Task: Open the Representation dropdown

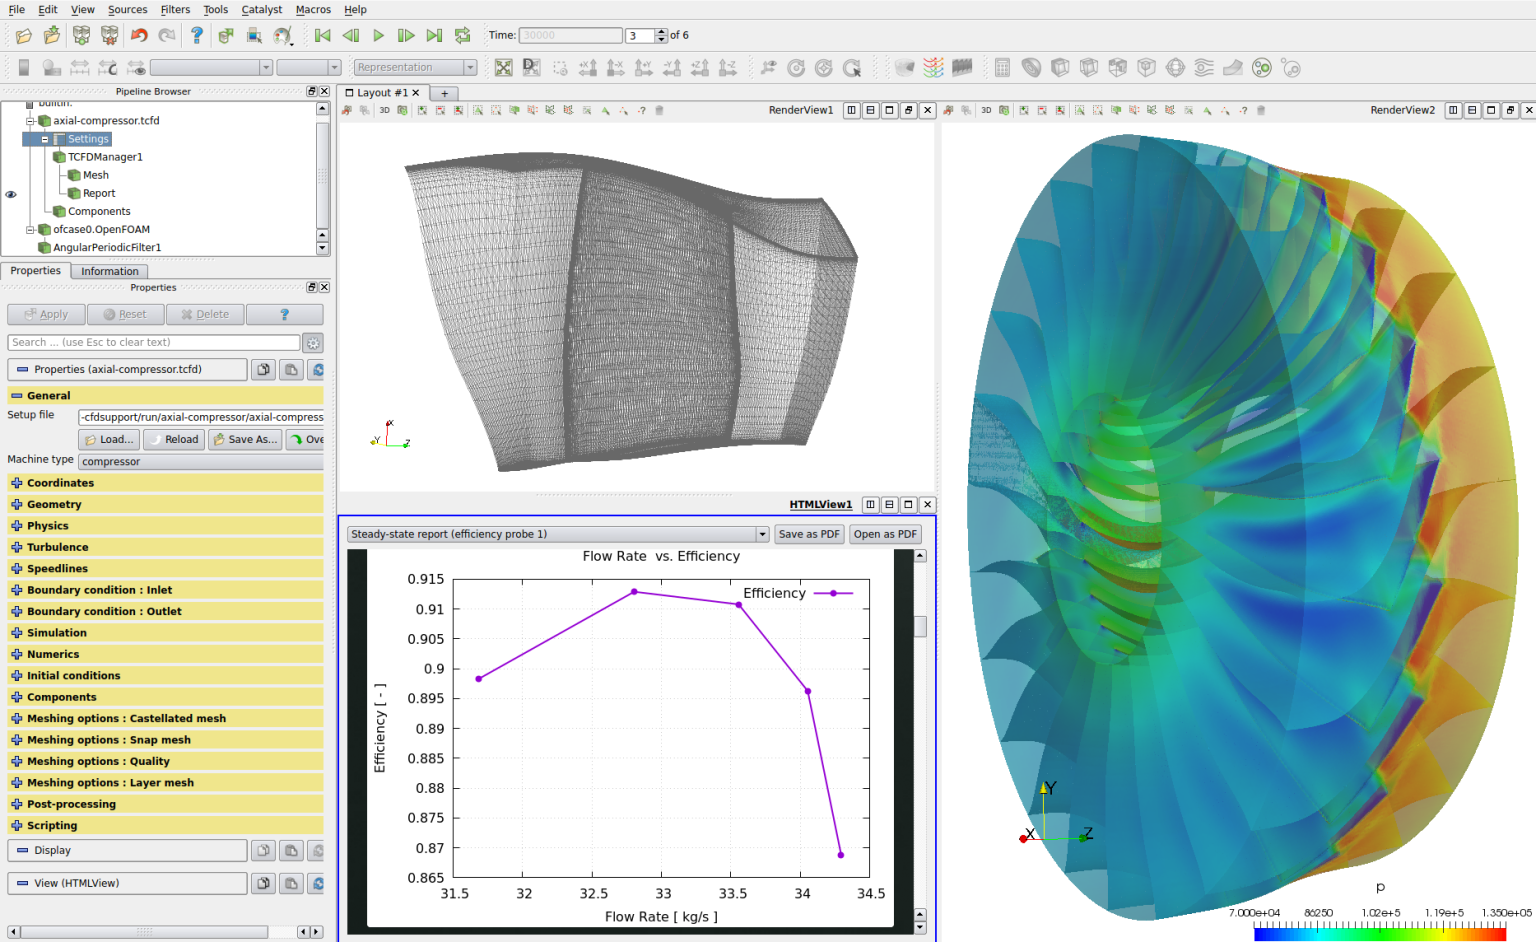Action: pos(415,67)
